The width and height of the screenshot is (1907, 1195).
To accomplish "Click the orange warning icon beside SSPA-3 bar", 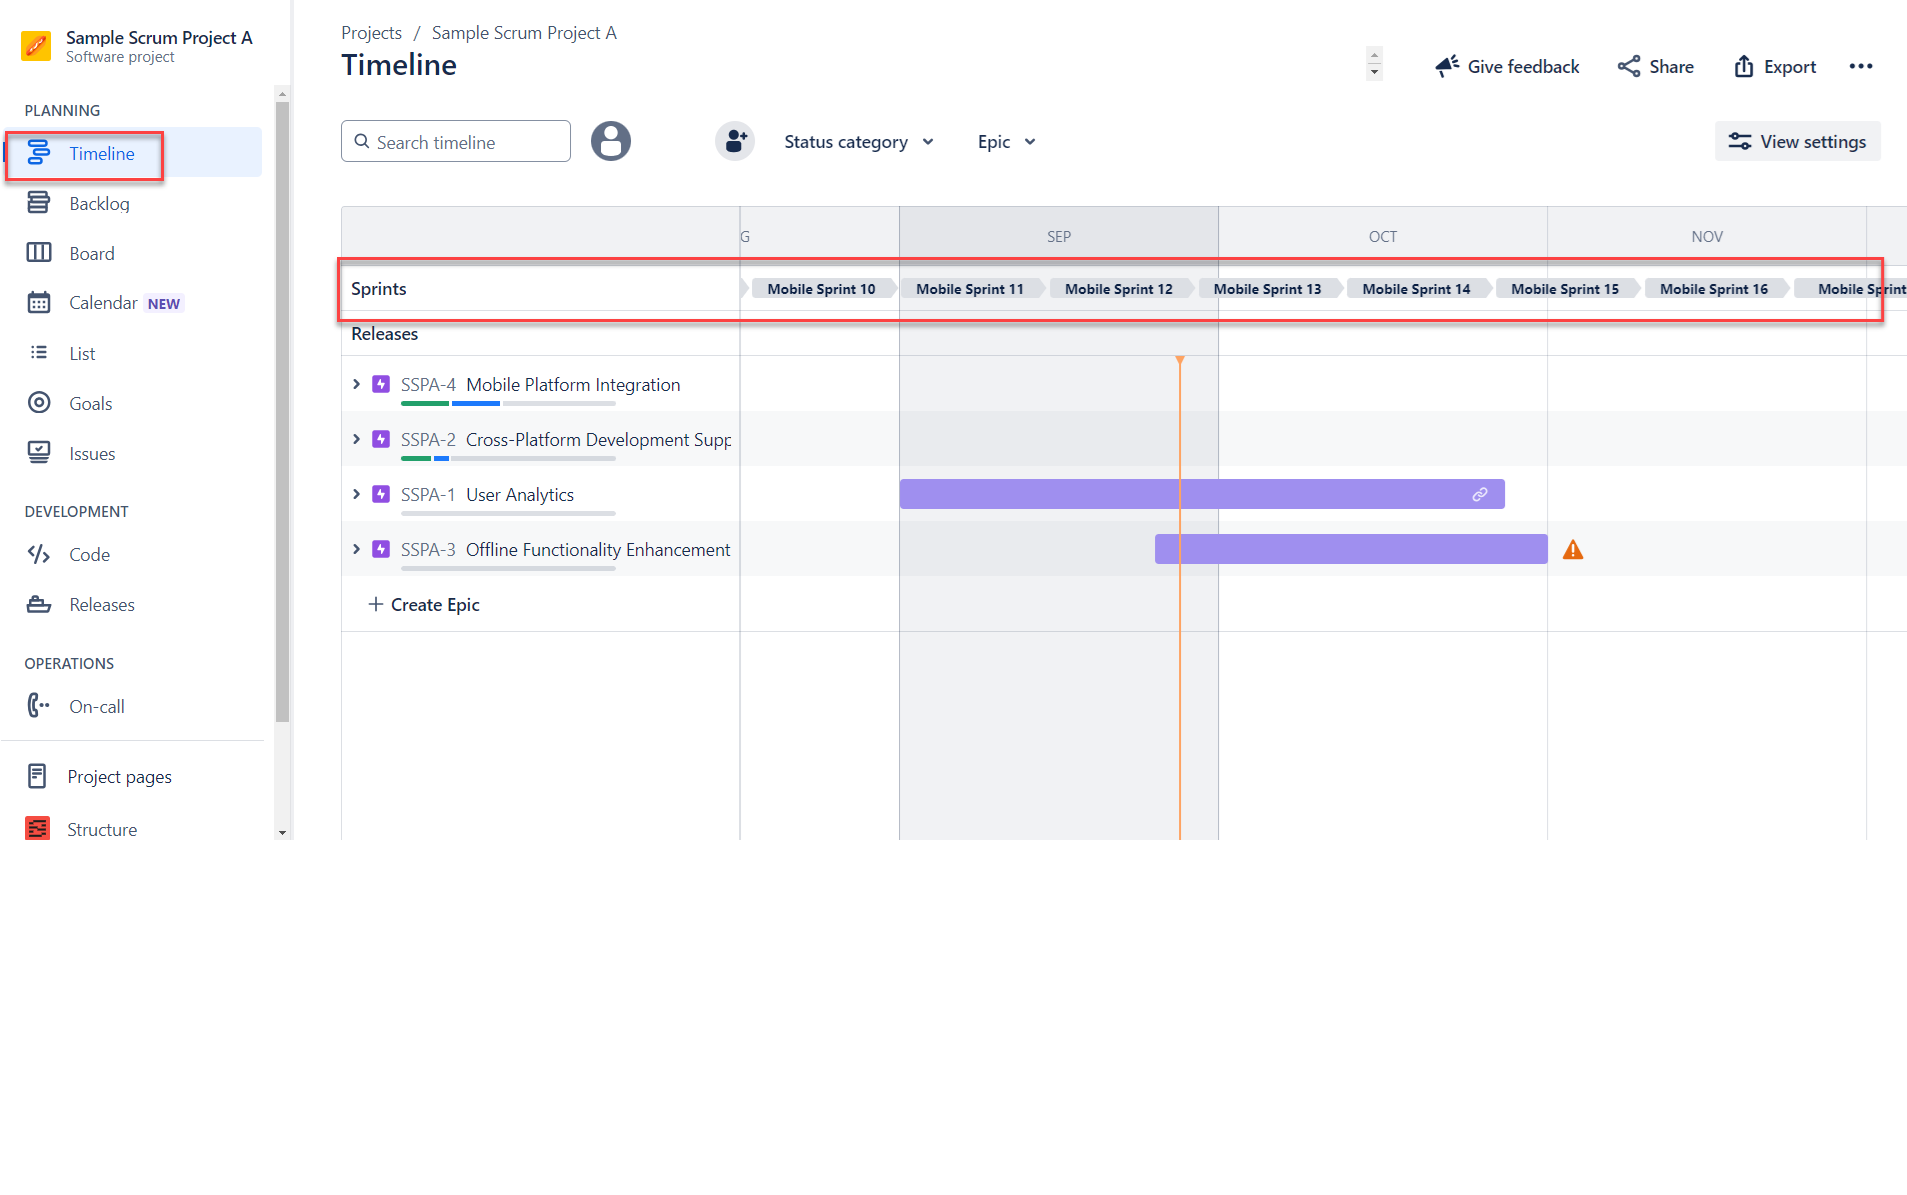I will tap(1573, 549).
